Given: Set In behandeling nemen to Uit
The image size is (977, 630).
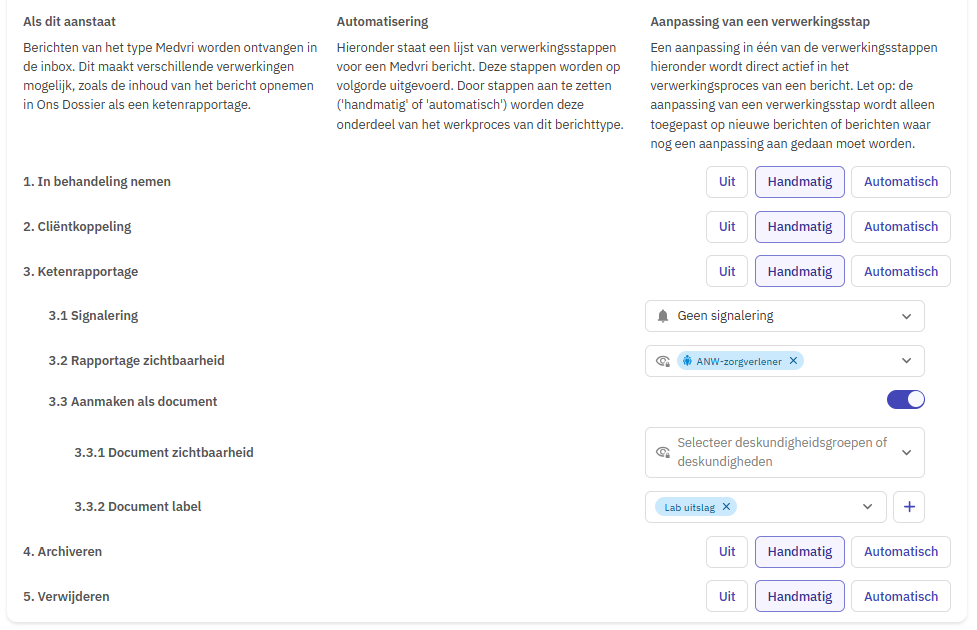Looking at the screenshot, I should pyautogui.click(x=727, y=182).
